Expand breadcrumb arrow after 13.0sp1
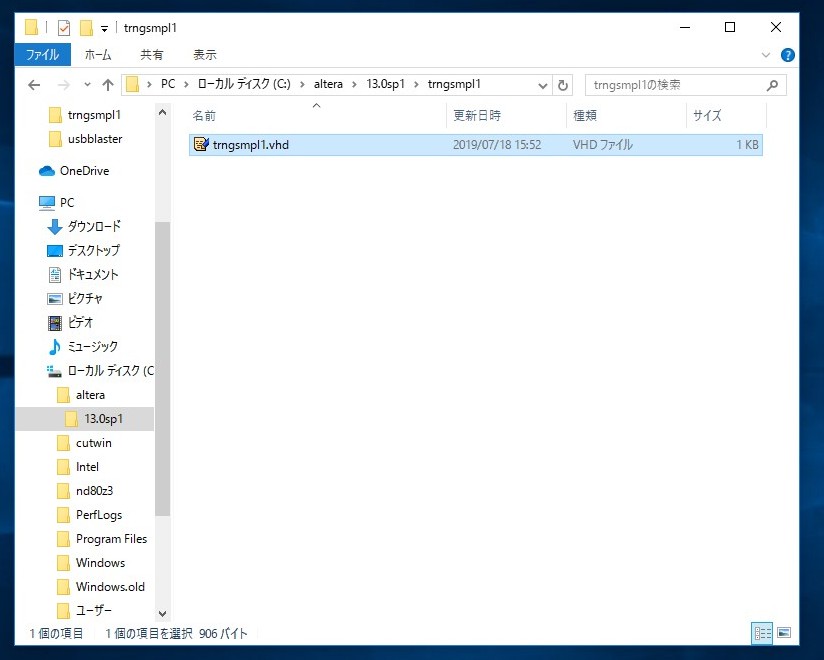This screenshot has width=824, height=660. click(x=416, y=85)
